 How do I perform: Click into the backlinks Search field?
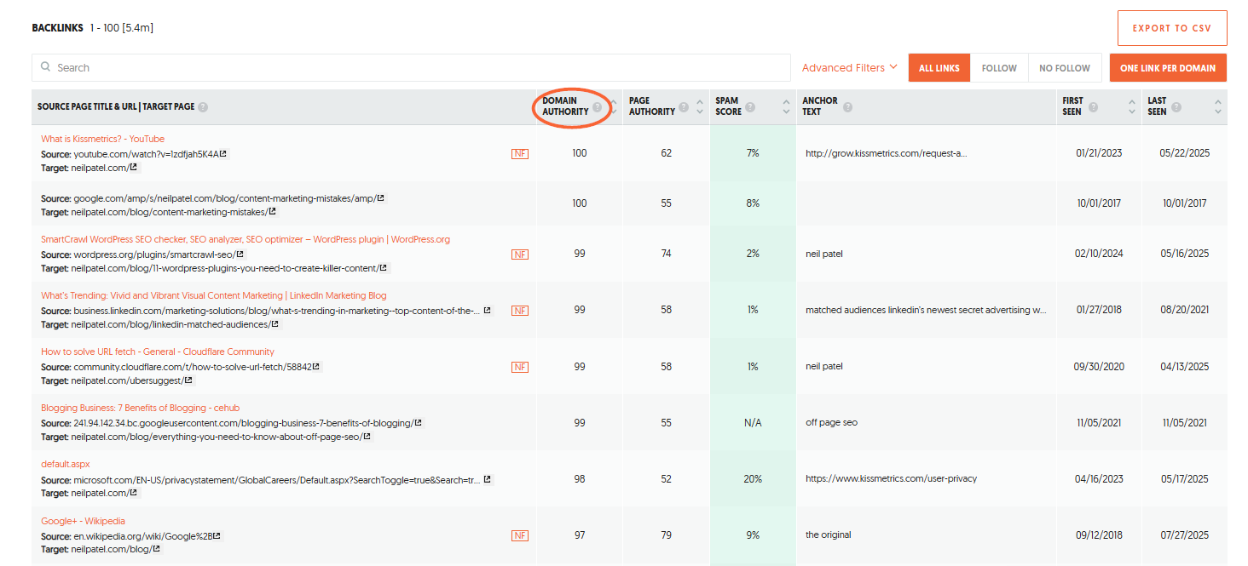pyautogui.click(x=411, y=68)
